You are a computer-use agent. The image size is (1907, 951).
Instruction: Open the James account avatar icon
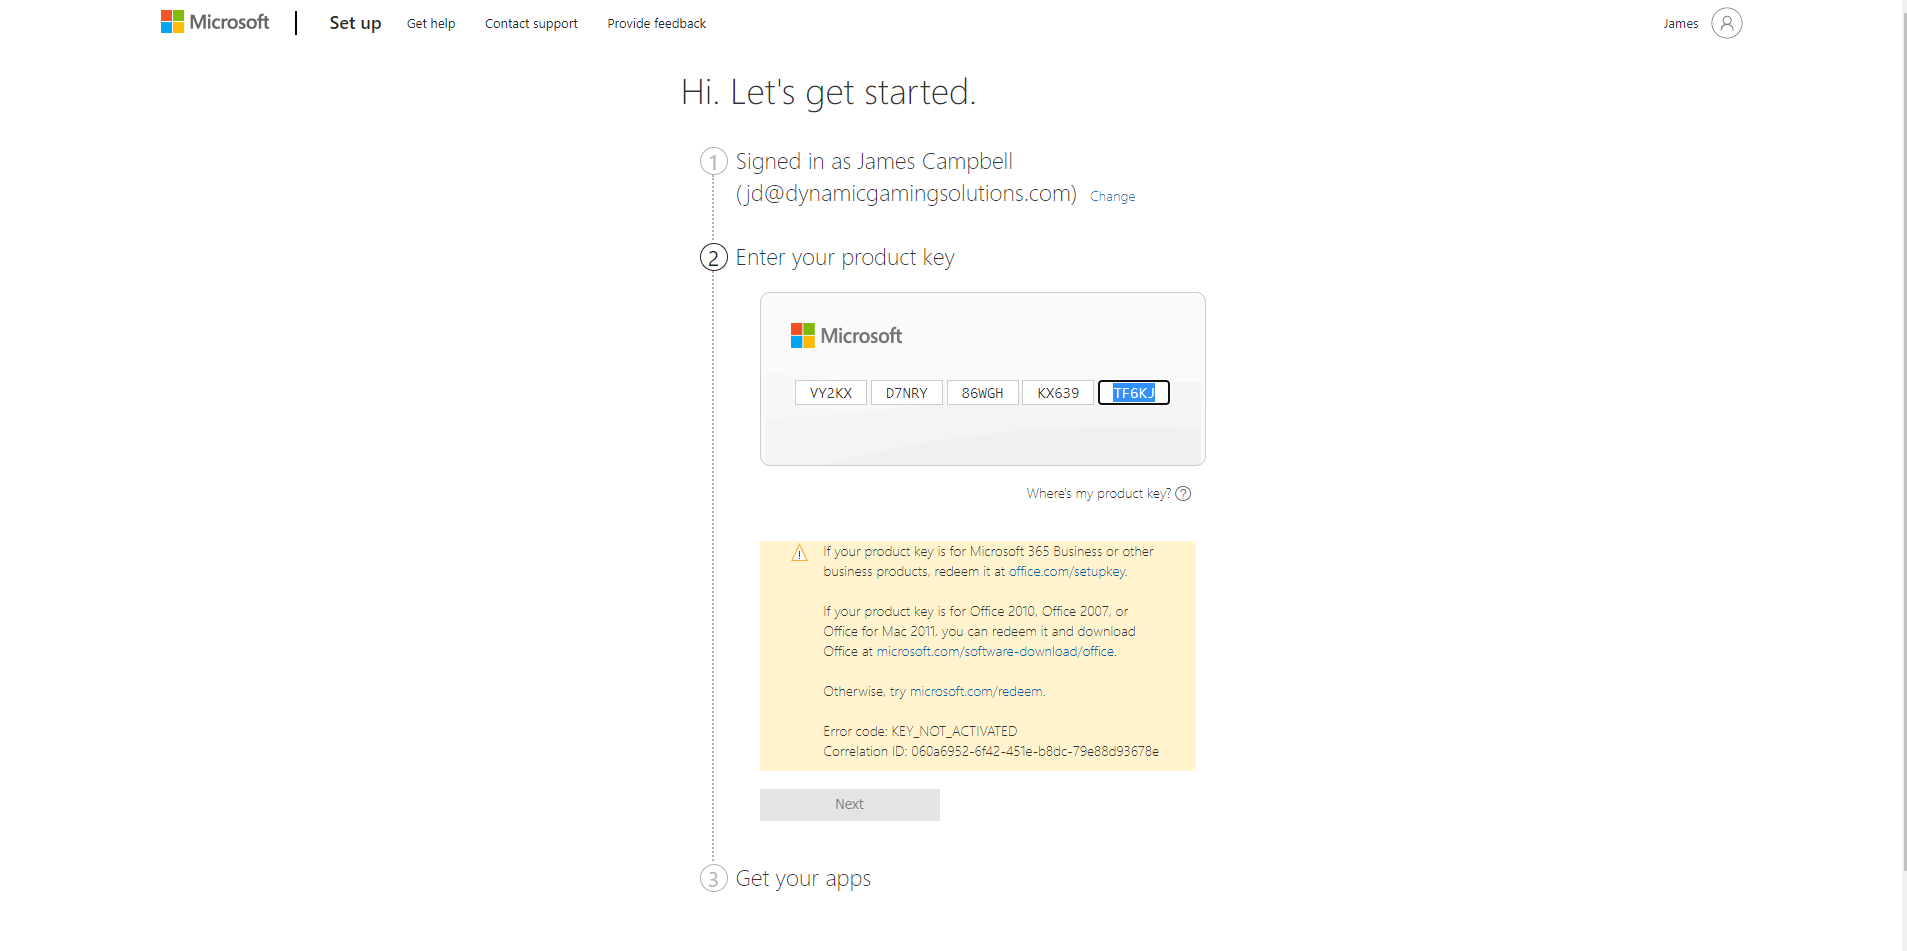(1726, 23)
